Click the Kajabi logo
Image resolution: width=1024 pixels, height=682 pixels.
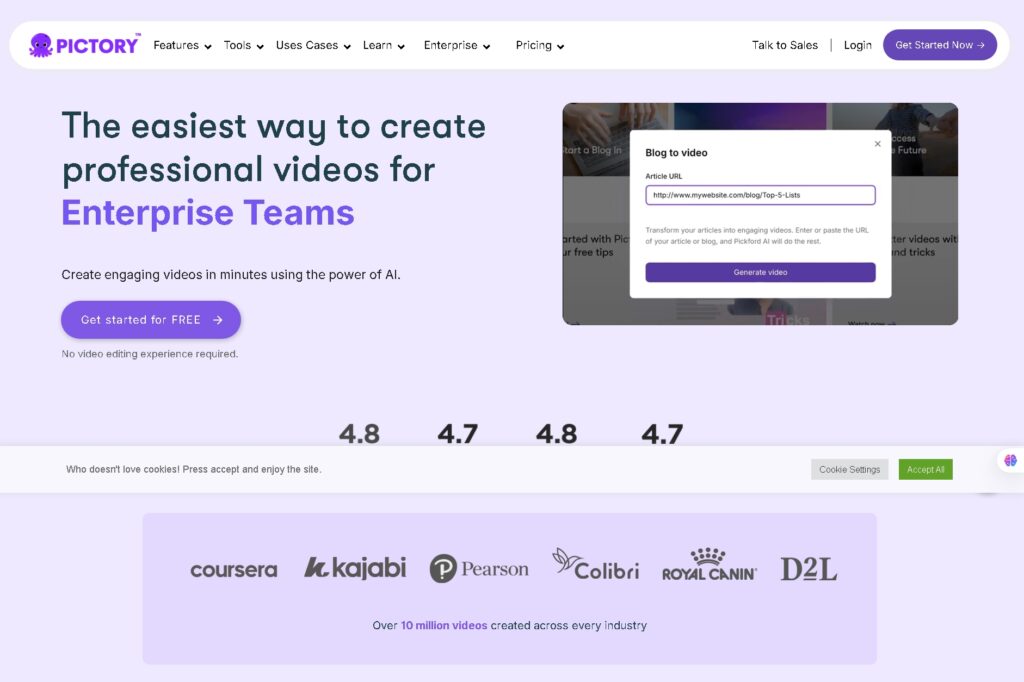(x=355, y=568)
